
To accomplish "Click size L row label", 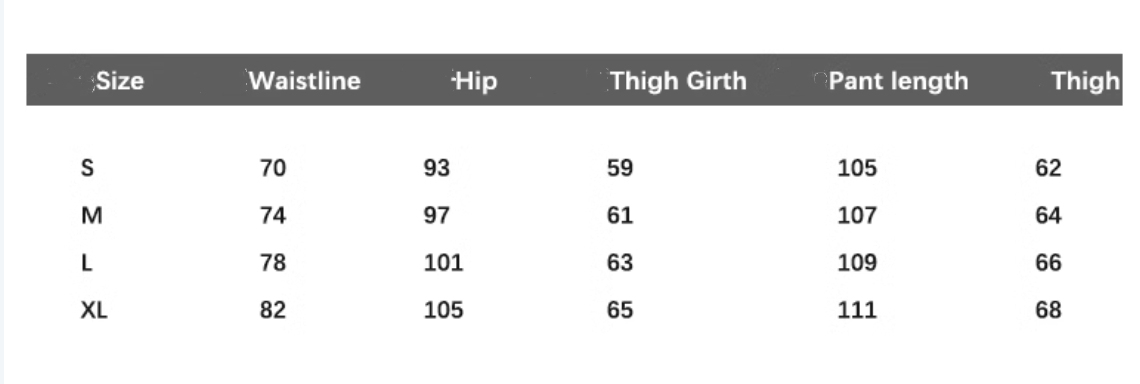I will (87, 263).
